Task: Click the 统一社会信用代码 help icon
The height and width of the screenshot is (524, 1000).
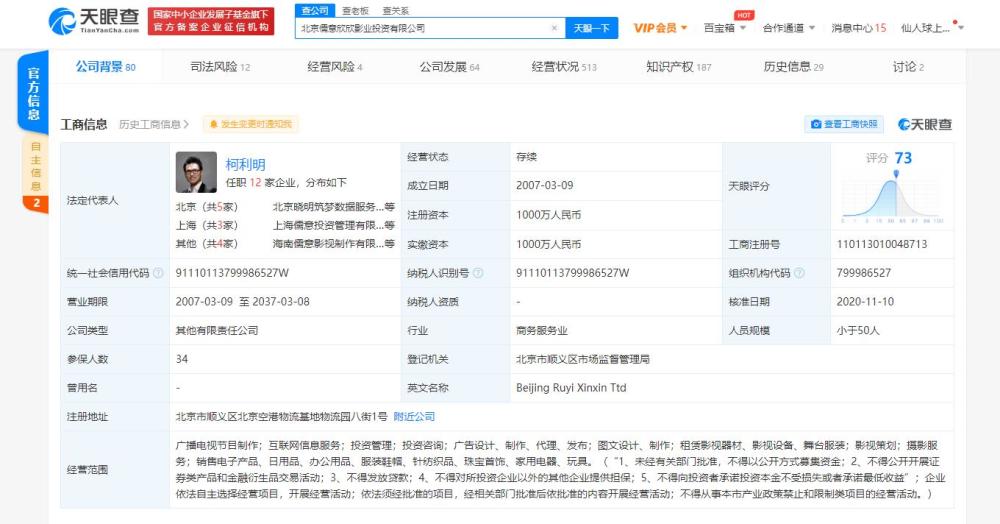Action: click(158, 273)
